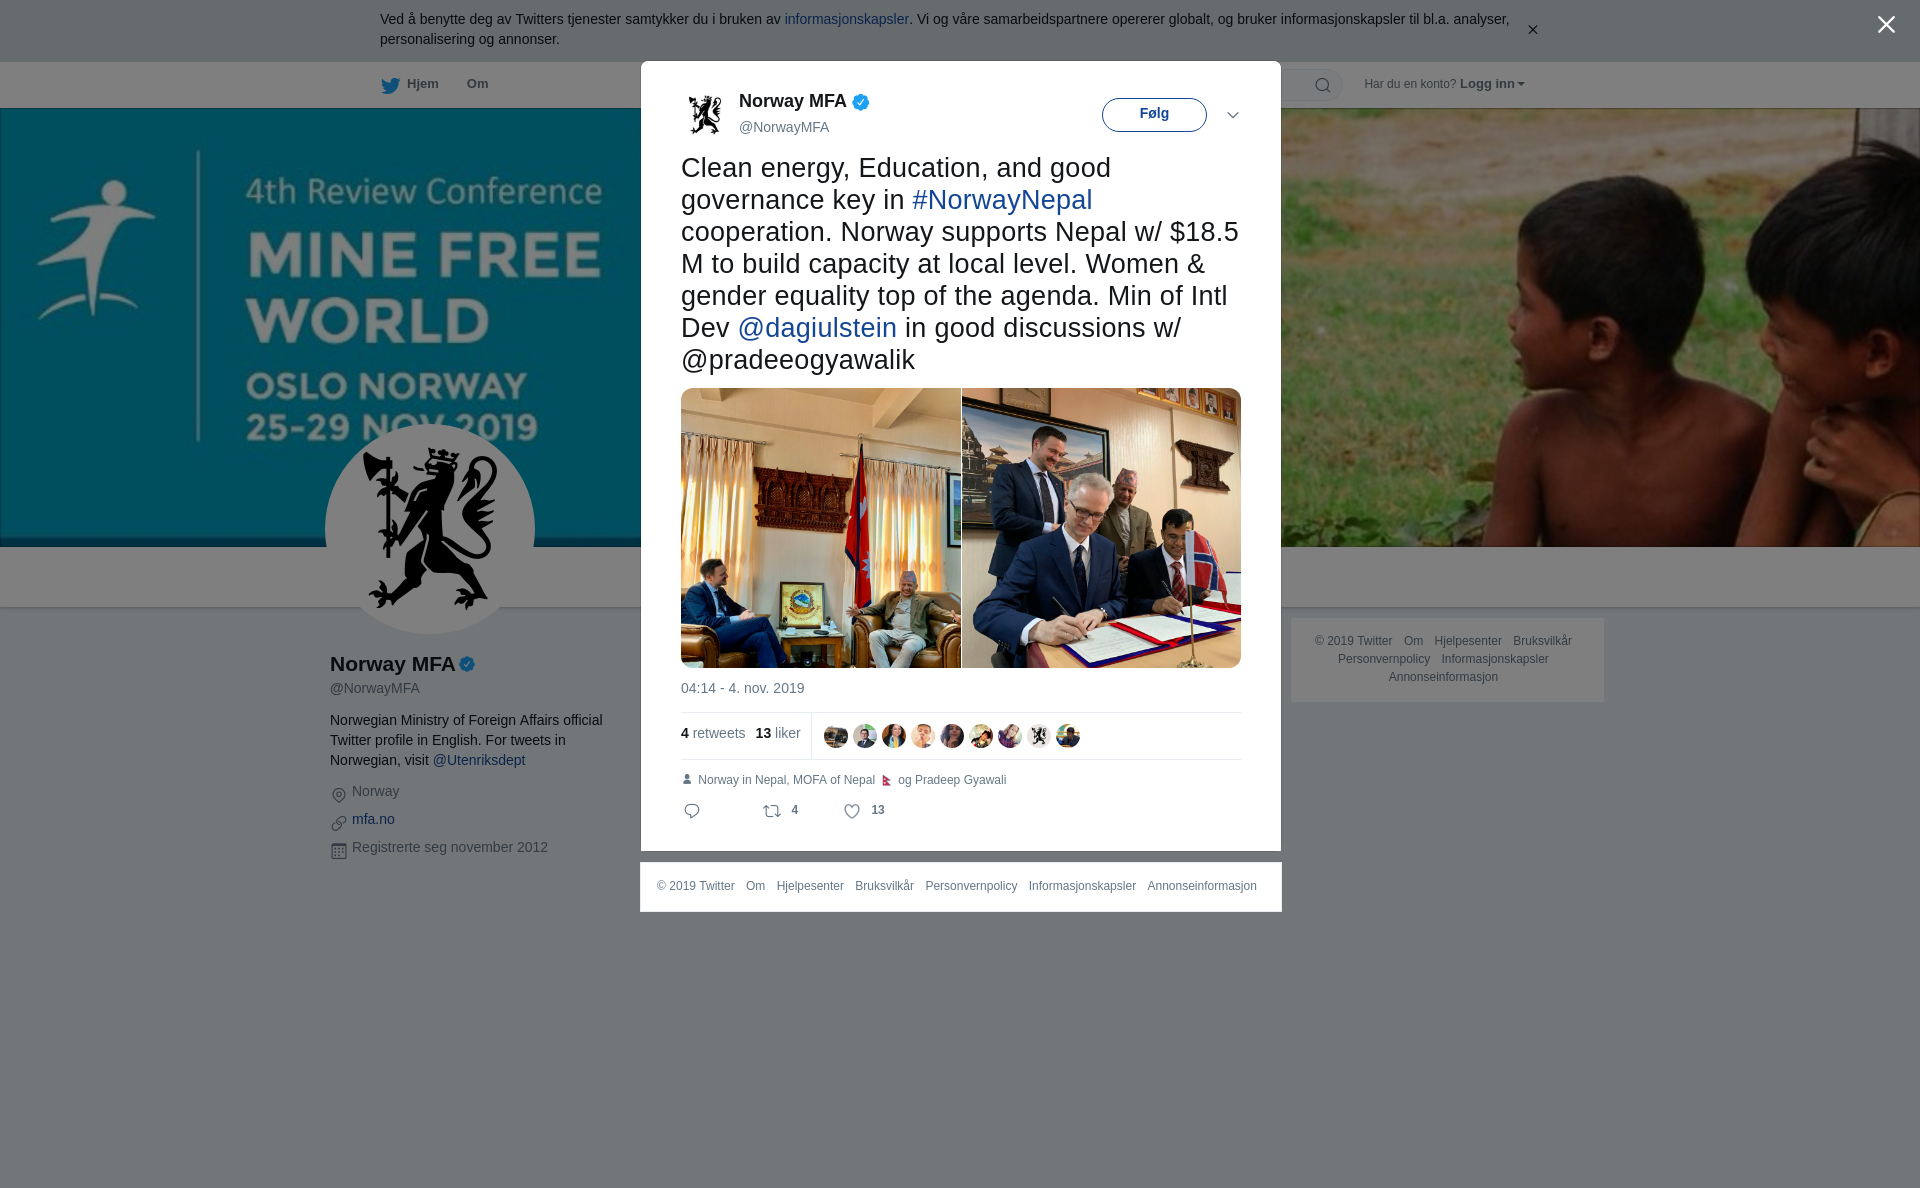This screenshot has height=1188, width=1920.
Task: Open Norway MFA avatar in tweet header
Action: [x=705, y=114]
